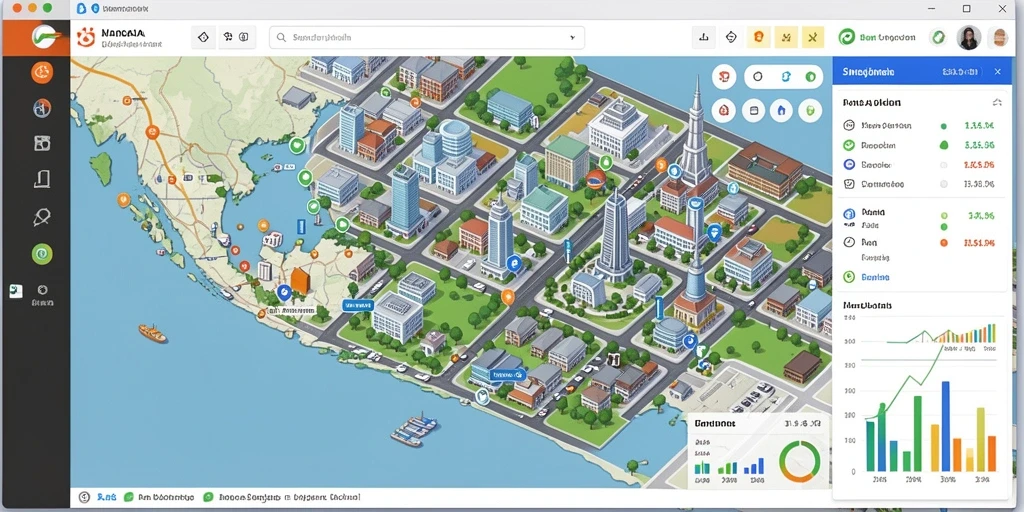Viewport: 1024px width, 512px height.
Task: Toggle the large green dot in the second panel row
Action: [x=943, y=145]
